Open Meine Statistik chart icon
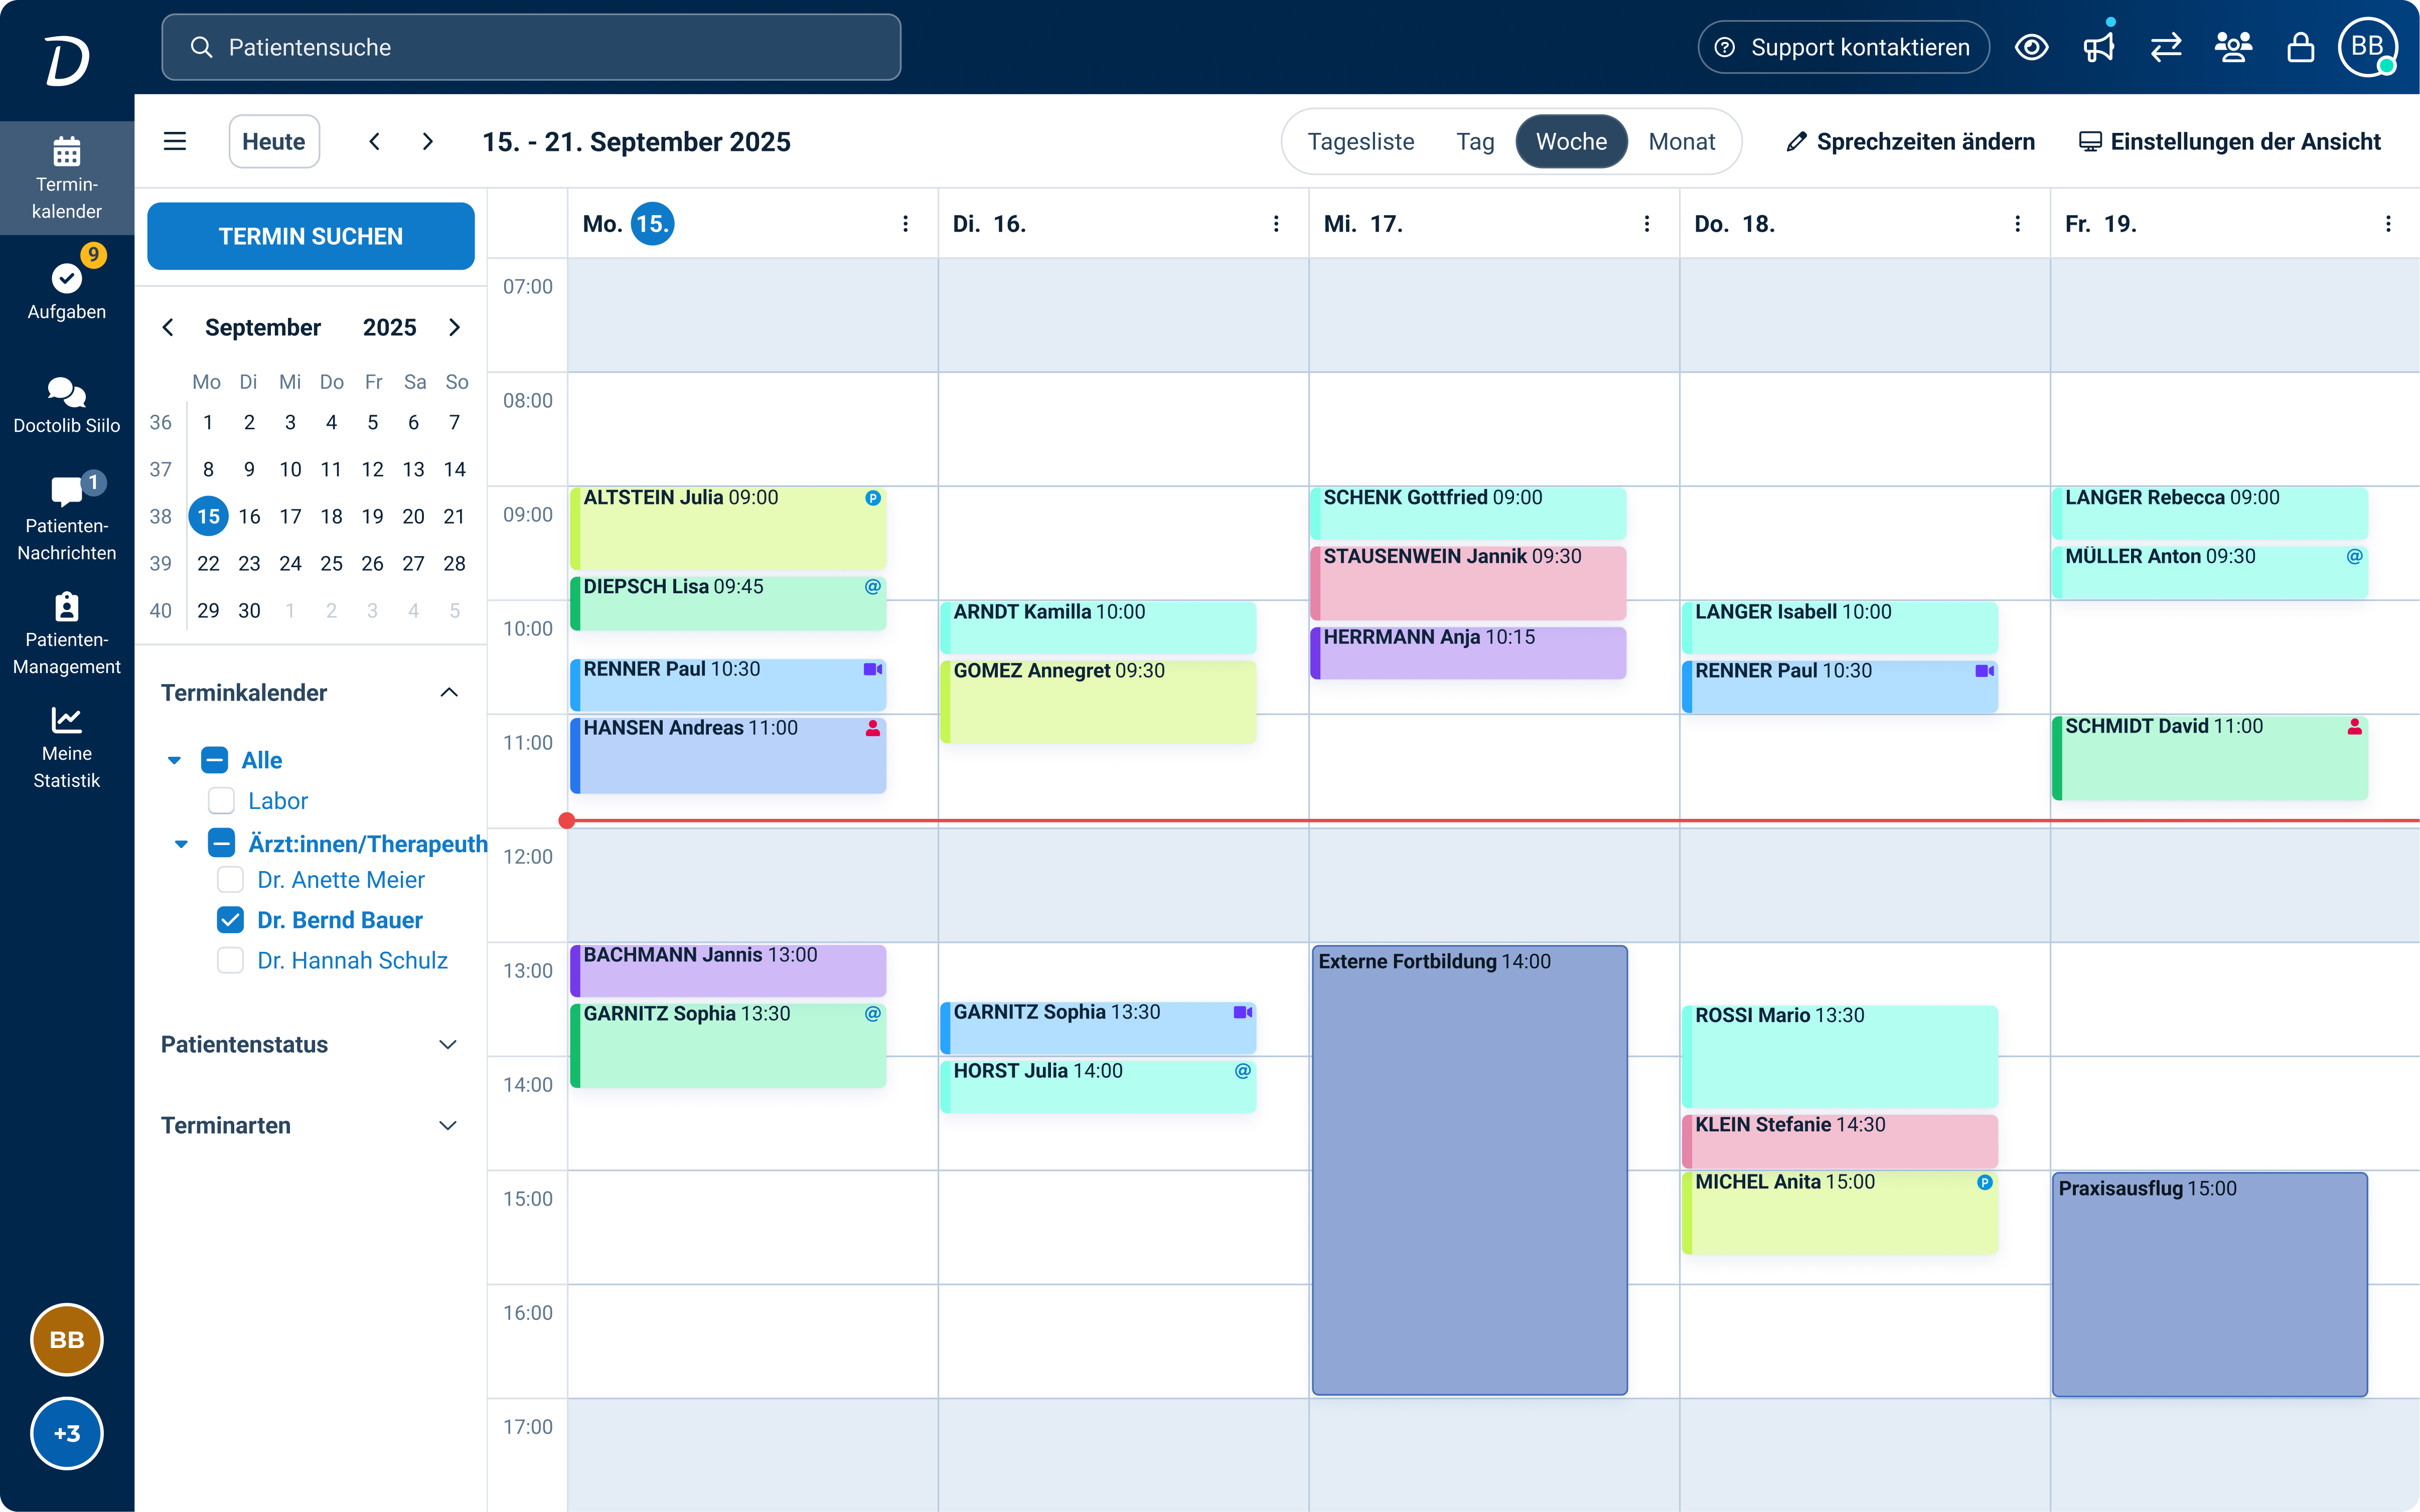This screenshot has height=1512, width=2420. (66, 720)
